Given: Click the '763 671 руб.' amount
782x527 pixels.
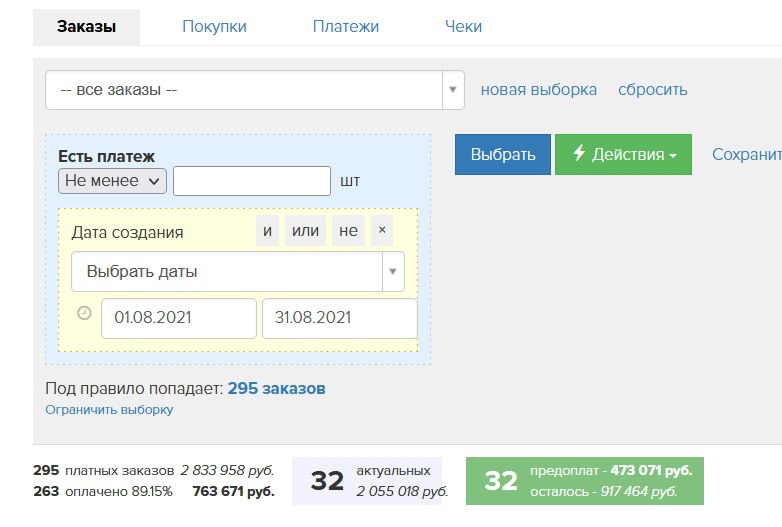Looking at the screenshot, I should click(x=233, y=491).
